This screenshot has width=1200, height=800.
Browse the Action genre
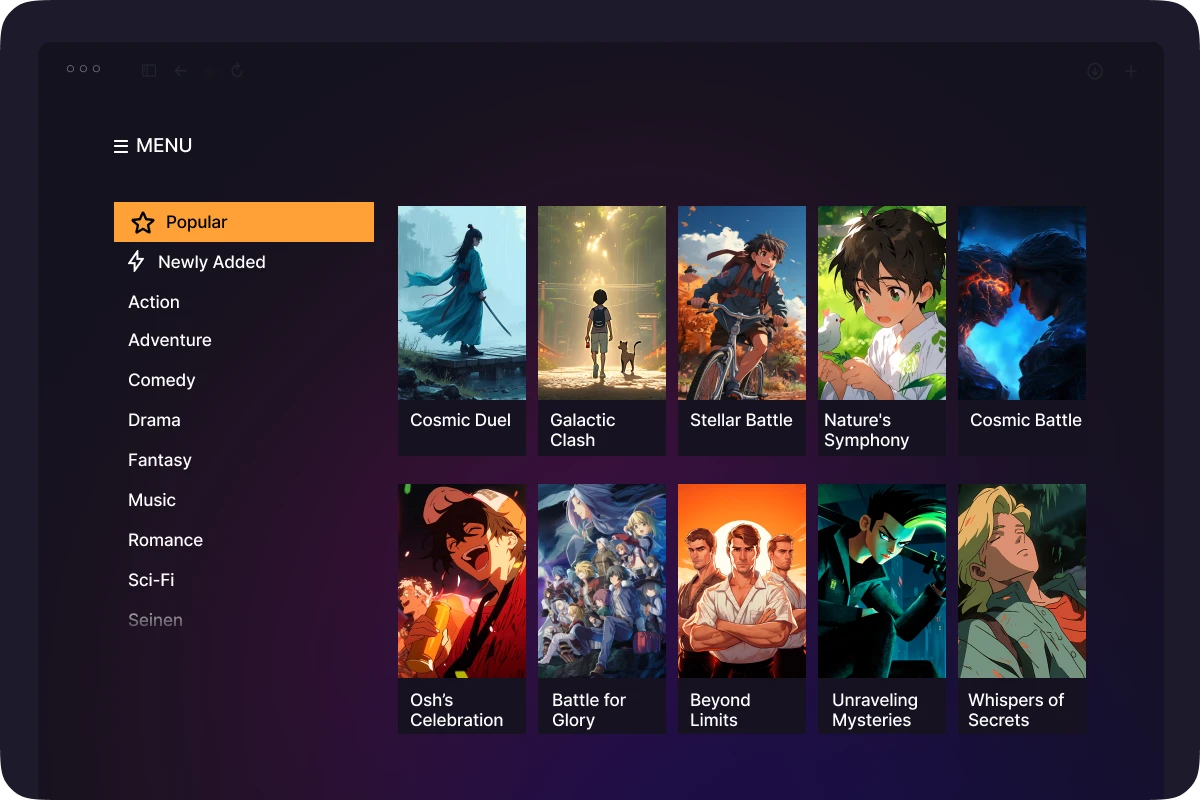(x=154, y=301)
